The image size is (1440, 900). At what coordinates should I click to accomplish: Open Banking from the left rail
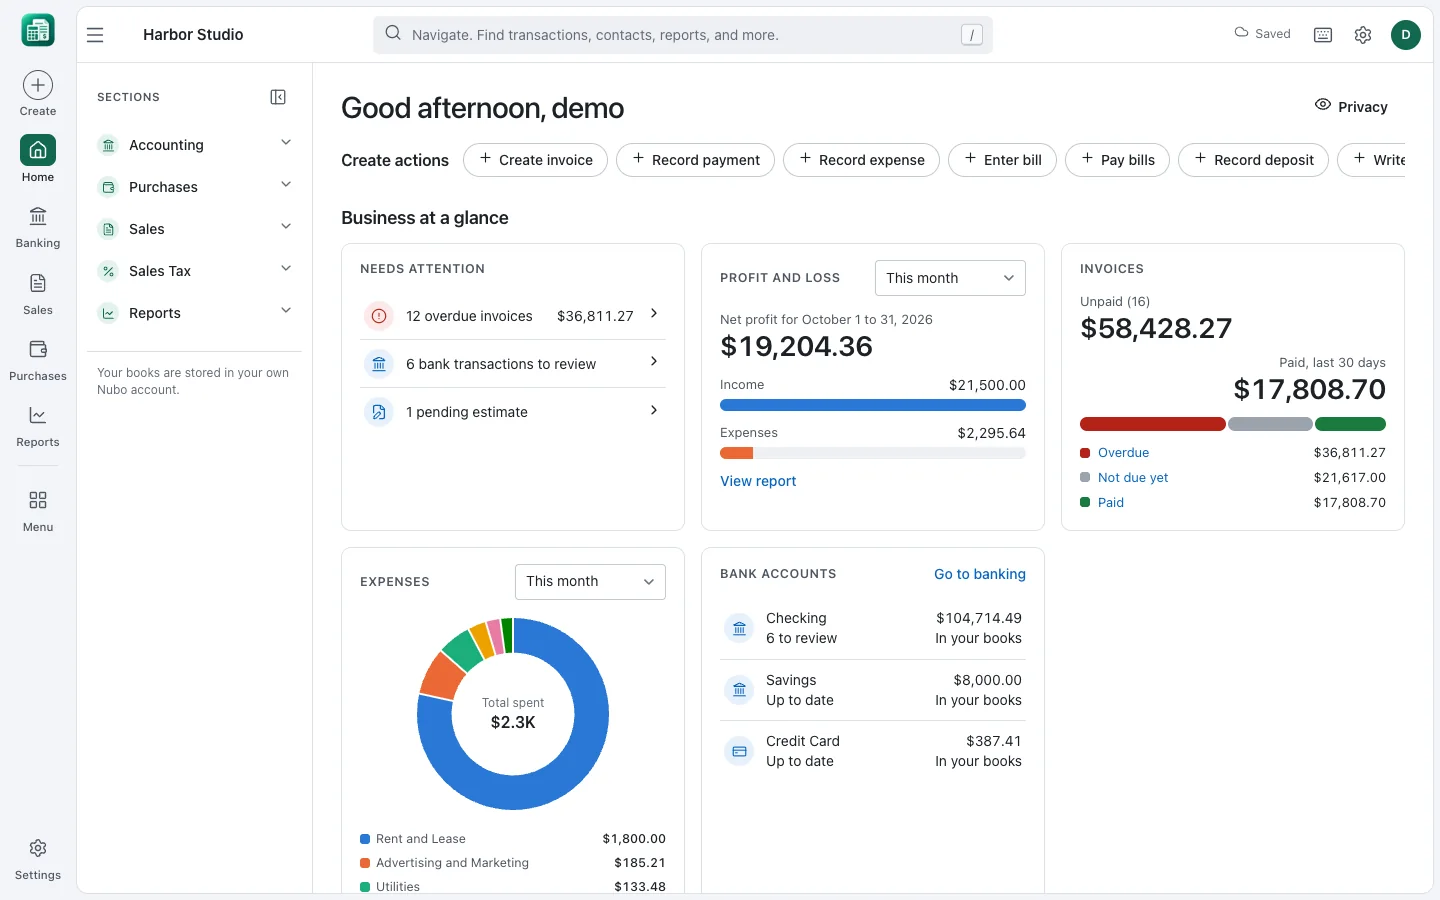38,226
